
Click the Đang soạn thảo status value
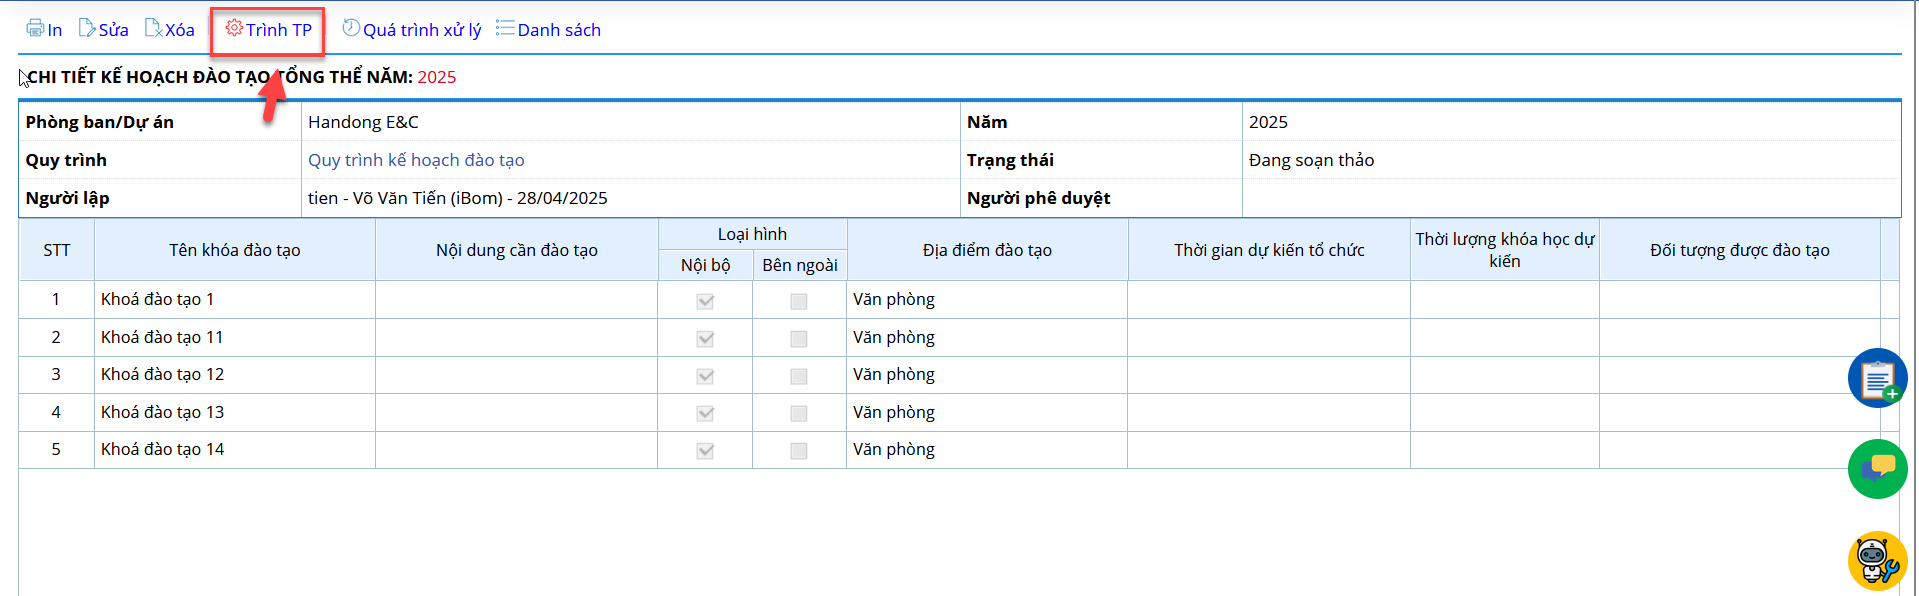point(1311,160)
